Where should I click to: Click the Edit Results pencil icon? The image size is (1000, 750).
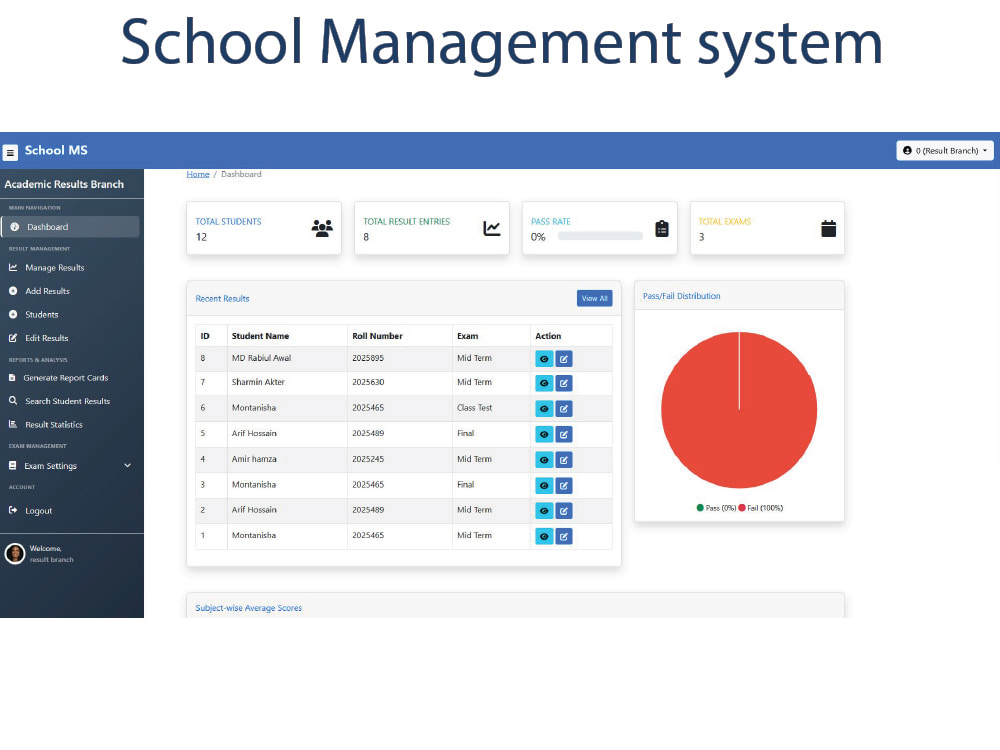13,338
